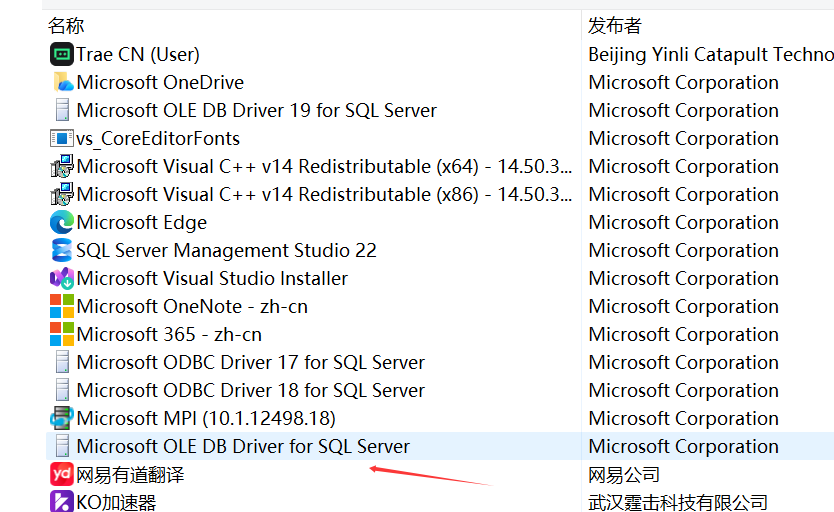Select Microsoft OneNote - zh-cn entry
The height and width of the screenshot is (512, 834).
point(192,307)
